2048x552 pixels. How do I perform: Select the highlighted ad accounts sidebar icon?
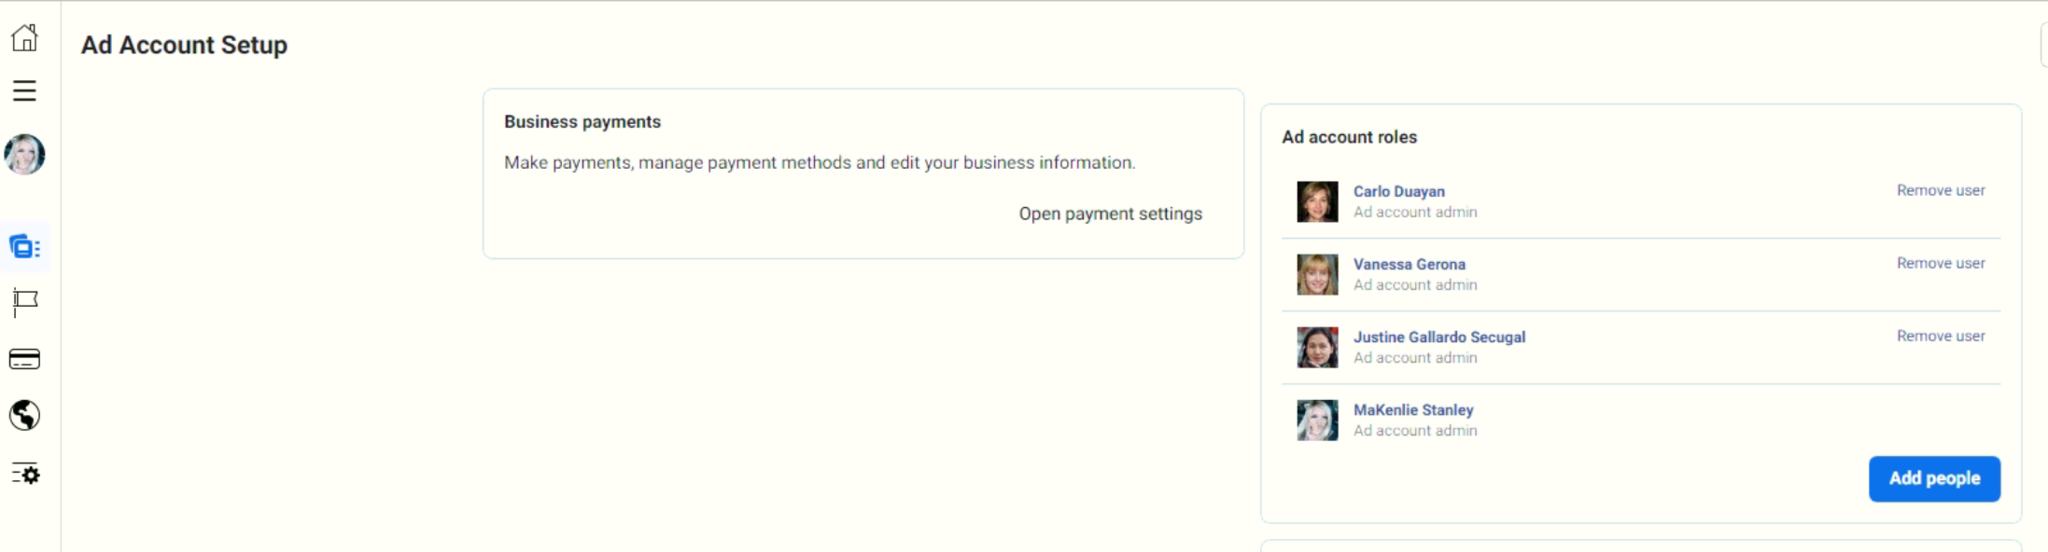tap(25, 247)
